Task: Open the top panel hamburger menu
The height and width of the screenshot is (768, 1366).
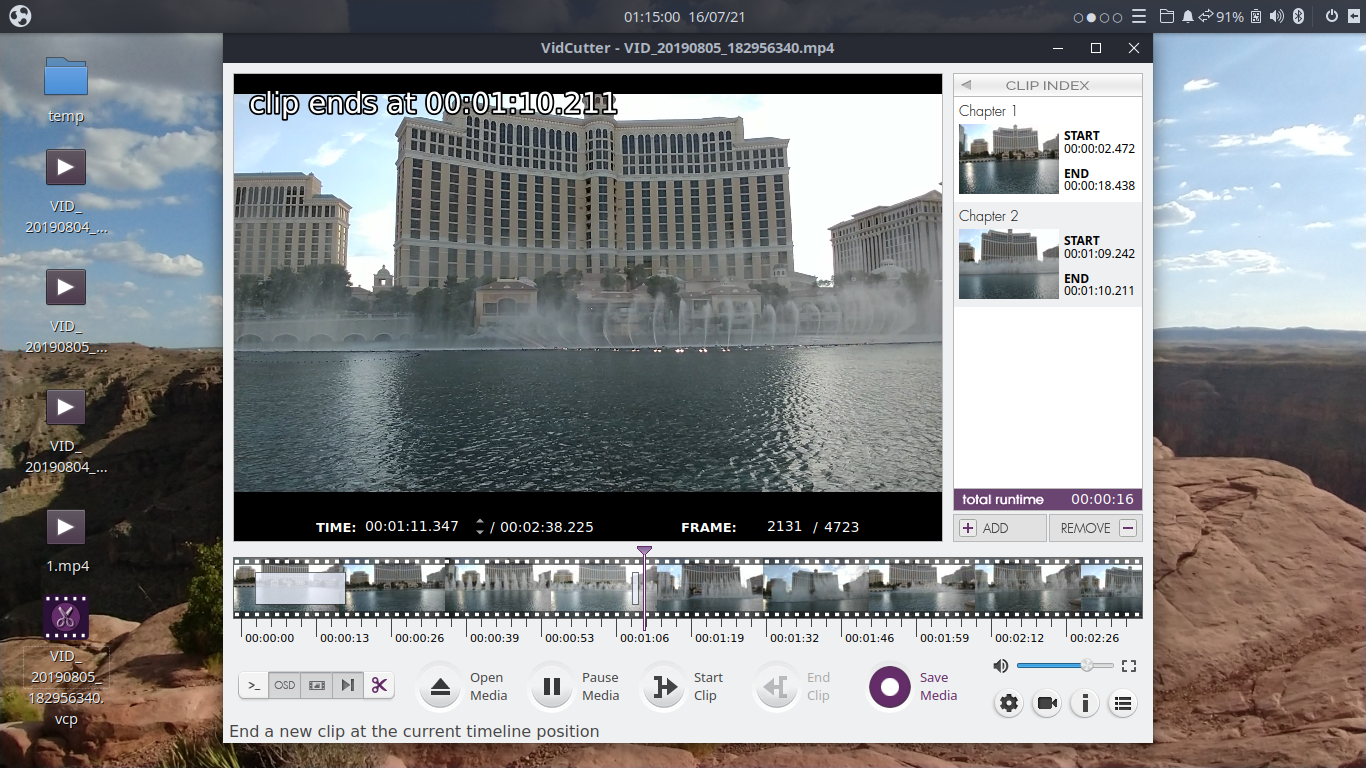Action: click(x=1138, y=16)
